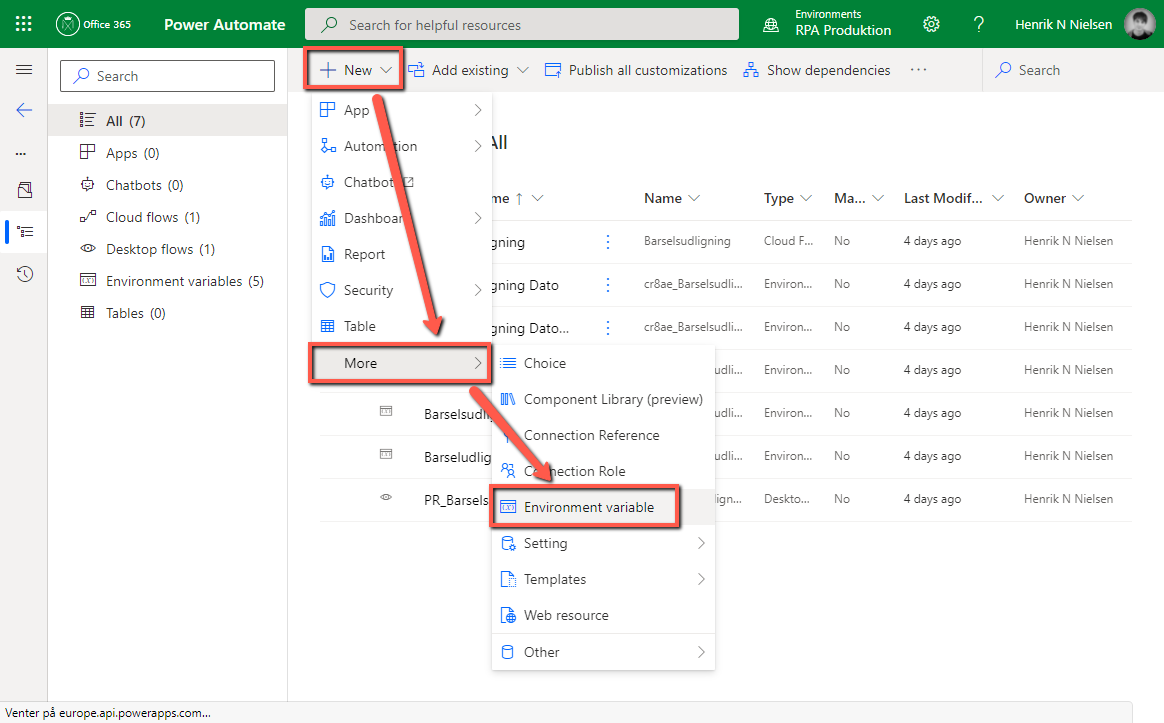Select Dashboard in the New menu
1164x723 pixels.
(402, 218)
